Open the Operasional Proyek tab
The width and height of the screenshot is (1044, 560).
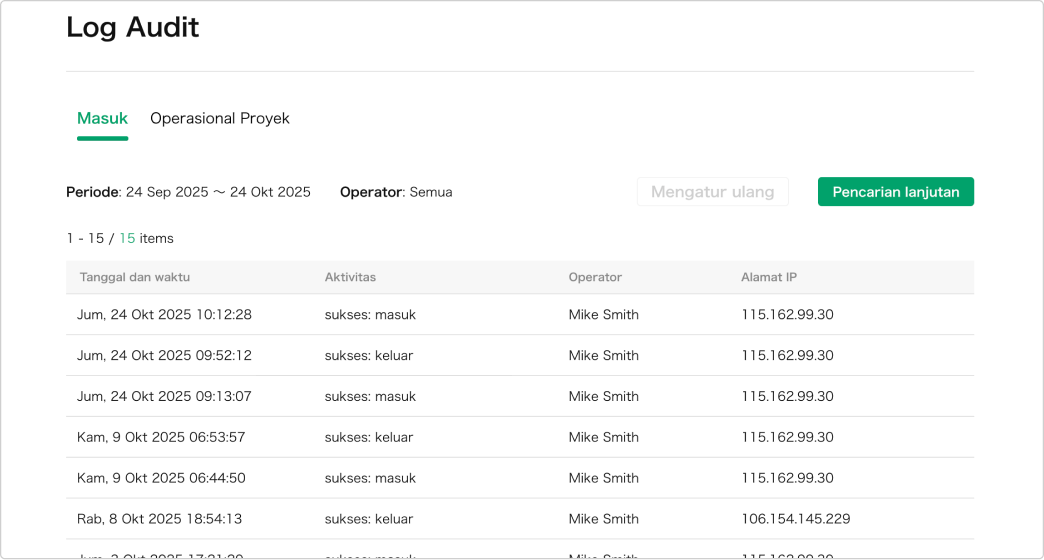point(220,118)
